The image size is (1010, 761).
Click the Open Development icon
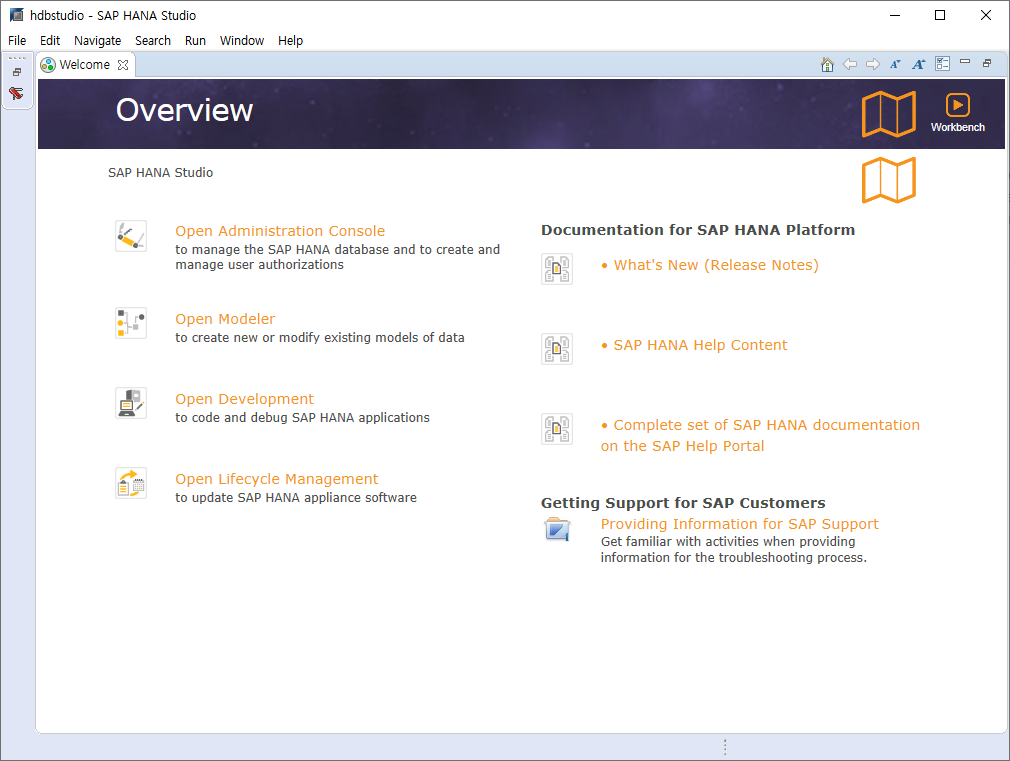click(x=131, y=403)
